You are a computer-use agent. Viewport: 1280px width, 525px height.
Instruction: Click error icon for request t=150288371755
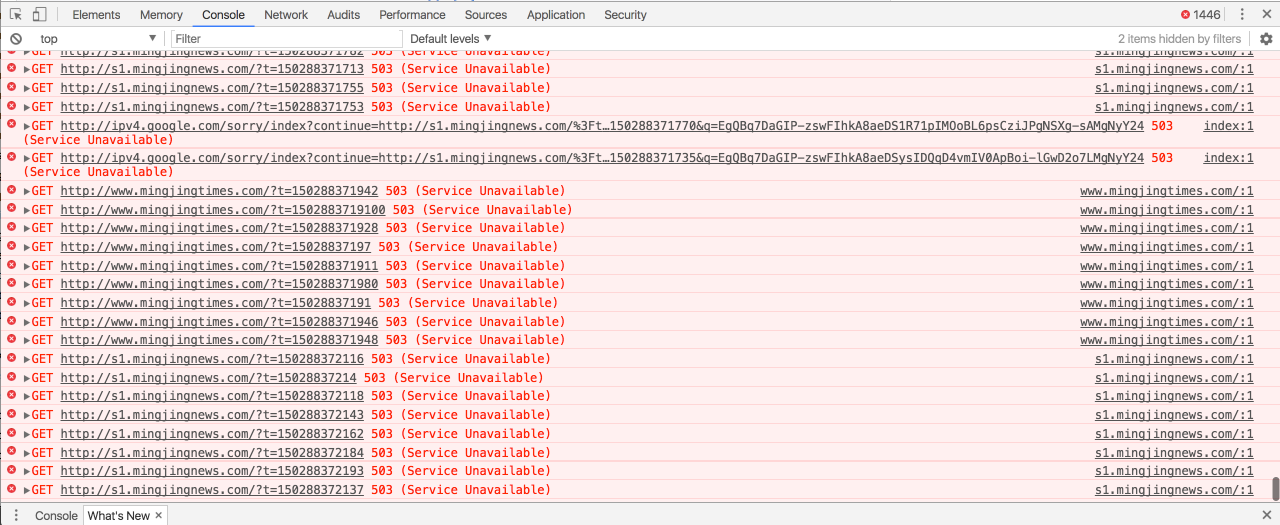(12, 87)
